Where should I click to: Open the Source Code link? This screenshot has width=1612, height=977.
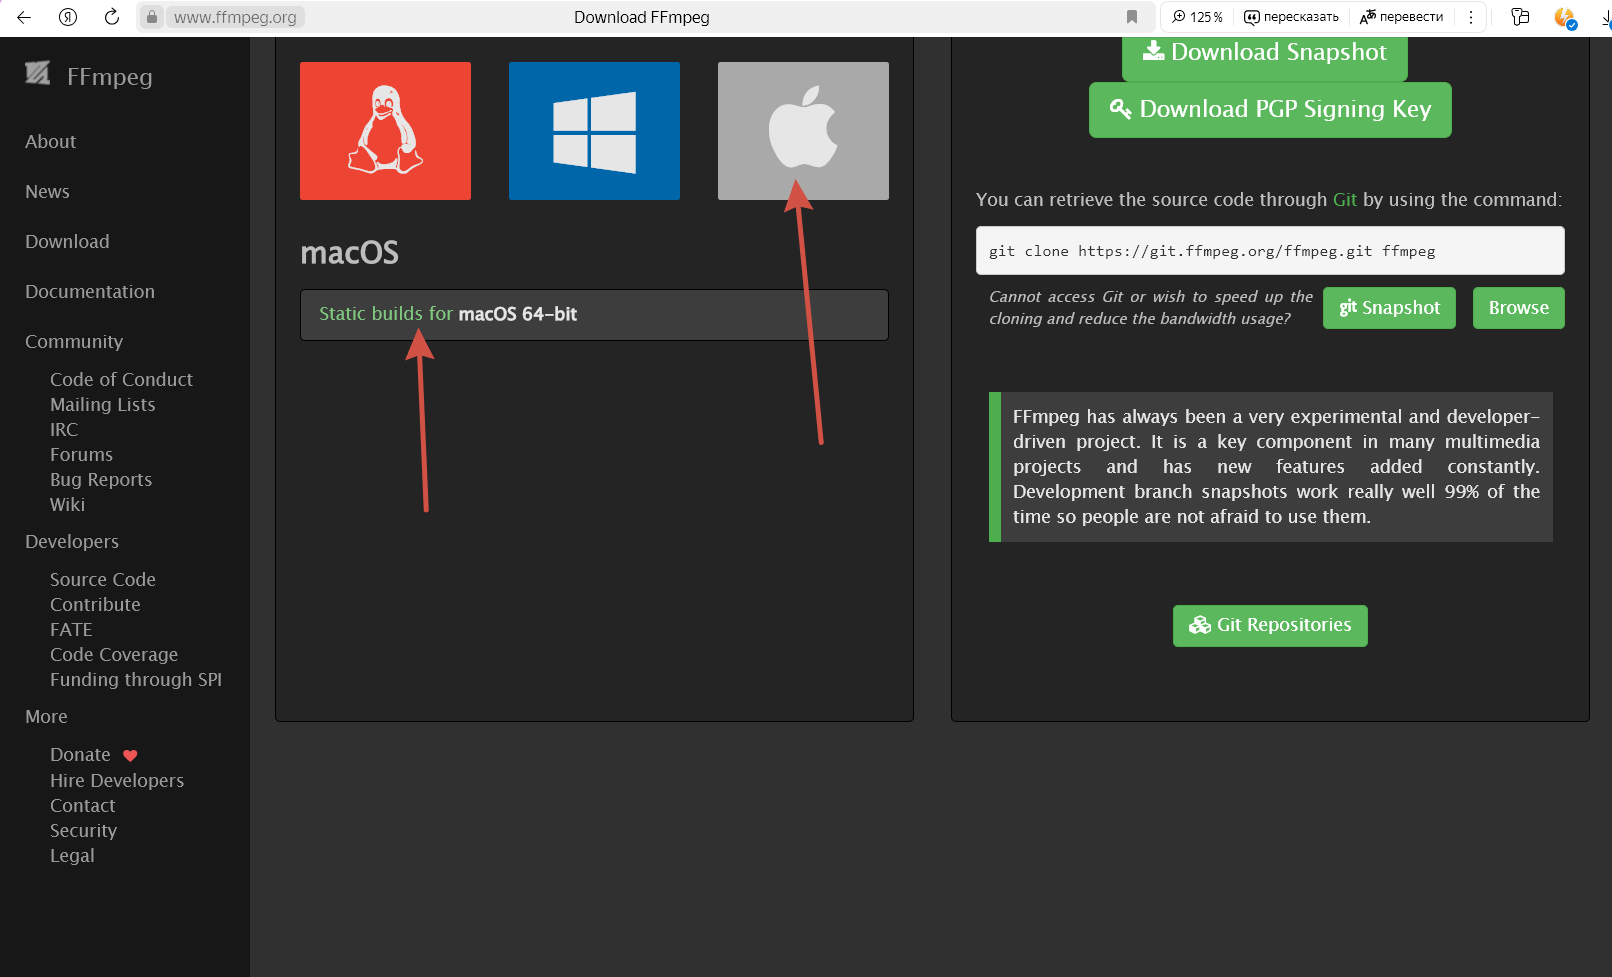tap(103, 580)
